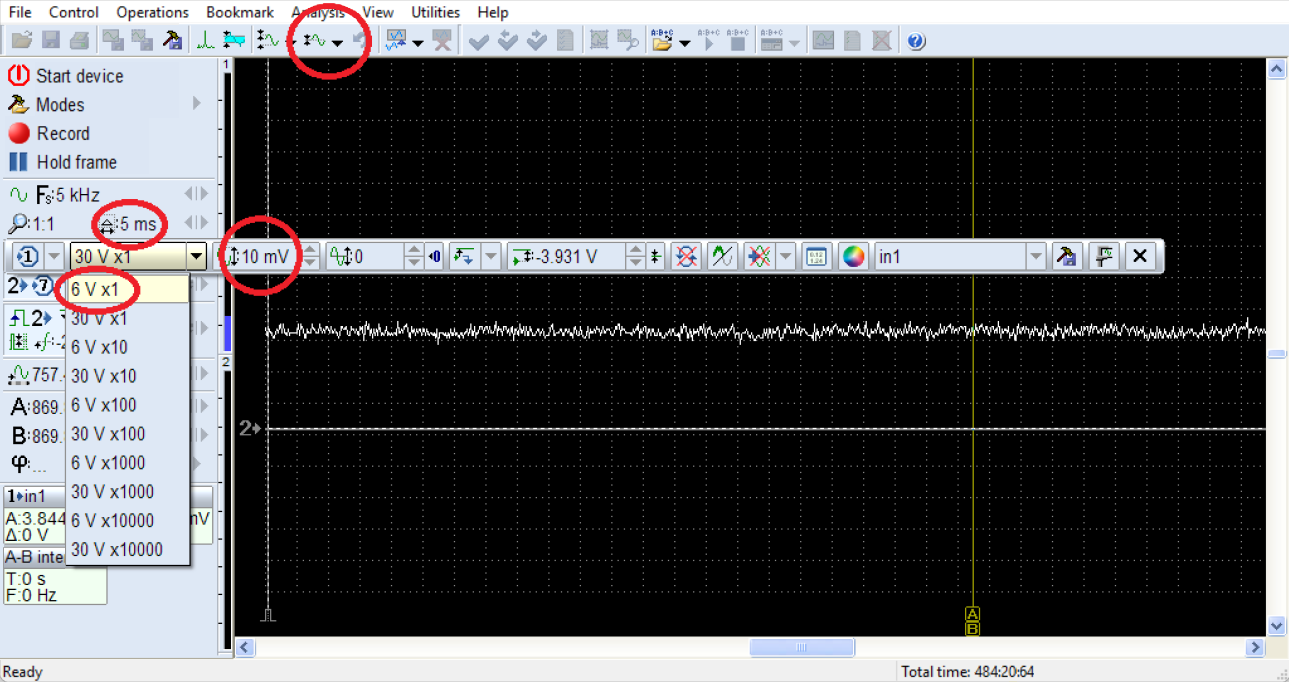Select 30 V x100 from range list
Viewport: 1289px width, 682px height.
pyautogui.click(x=127, y=434)
